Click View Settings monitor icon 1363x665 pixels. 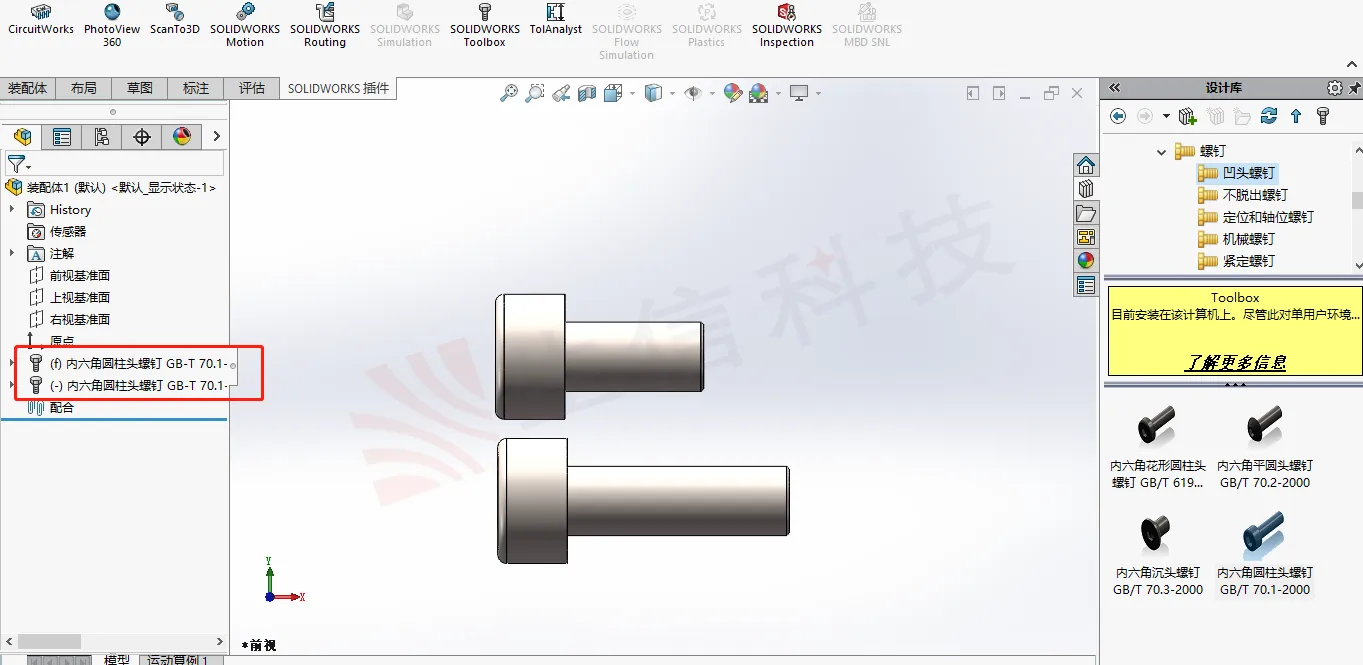799,93
